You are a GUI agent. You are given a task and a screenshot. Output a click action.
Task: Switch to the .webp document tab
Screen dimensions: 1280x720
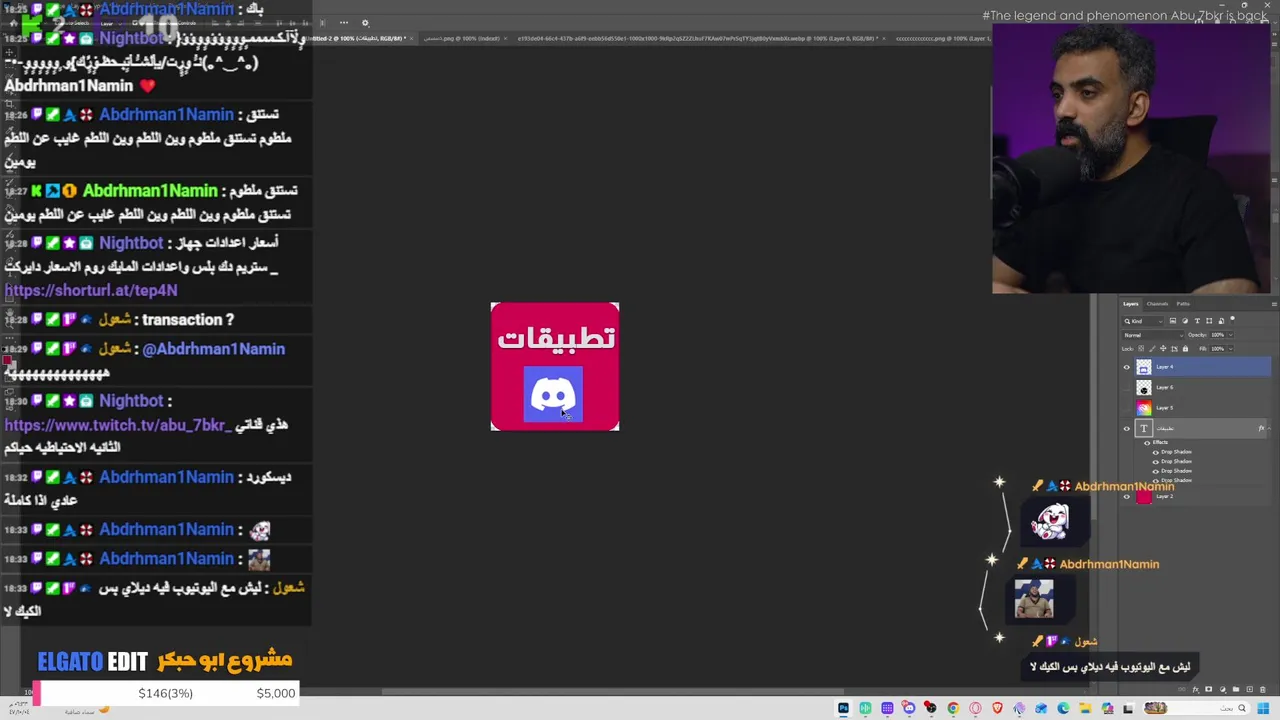tap(700, 38)
